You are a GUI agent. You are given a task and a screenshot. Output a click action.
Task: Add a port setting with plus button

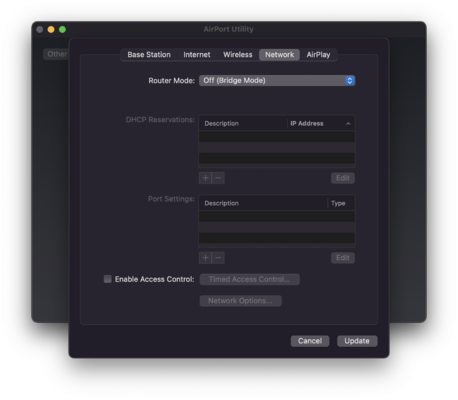coord(205,258)
